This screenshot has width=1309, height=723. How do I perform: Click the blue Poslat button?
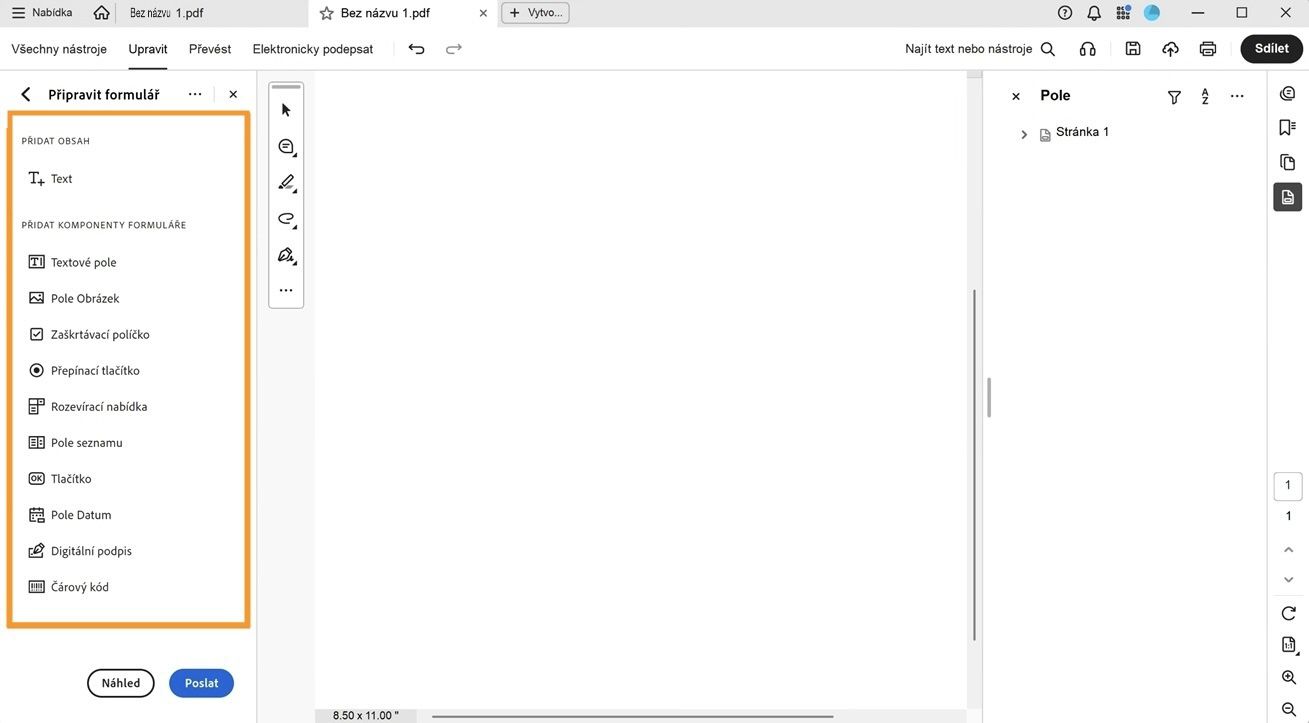tap(201, 683)
